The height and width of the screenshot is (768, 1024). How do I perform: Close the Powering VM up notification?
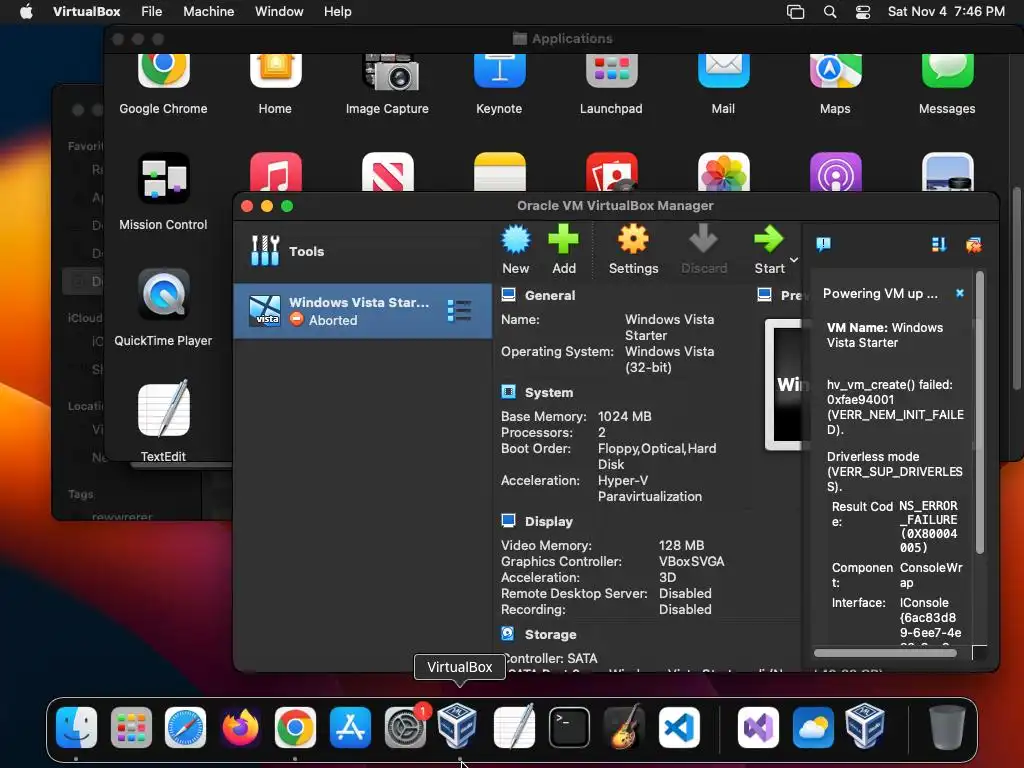coord(959,293)
